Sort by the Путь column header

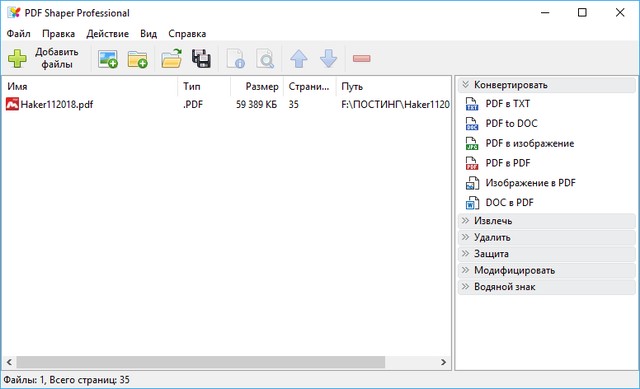(393, 87)
